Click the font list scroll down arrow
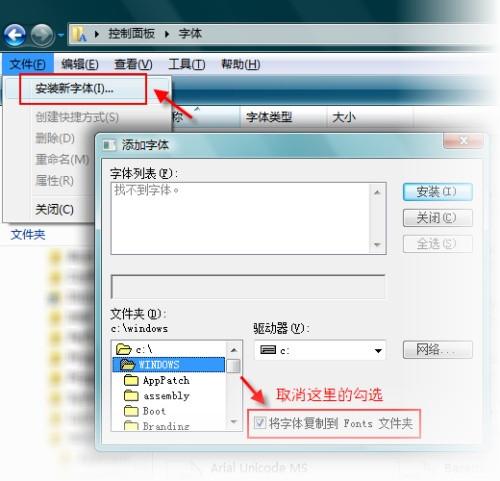 point(377,245)
